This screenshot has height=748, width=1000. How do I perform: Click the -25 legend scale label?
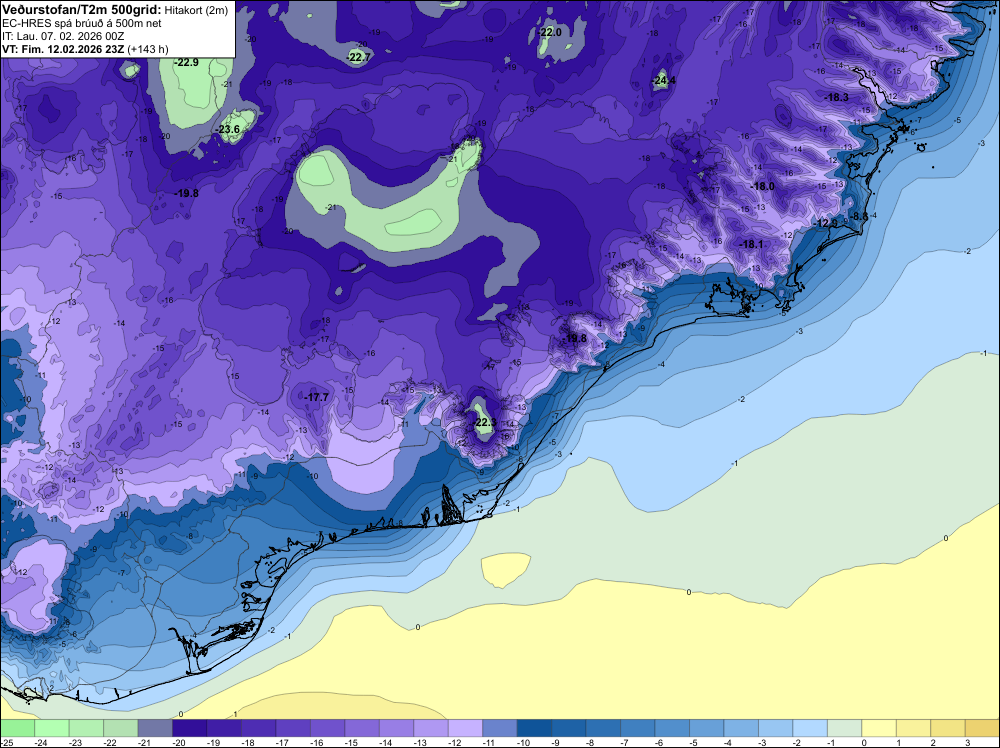[6, 742]
